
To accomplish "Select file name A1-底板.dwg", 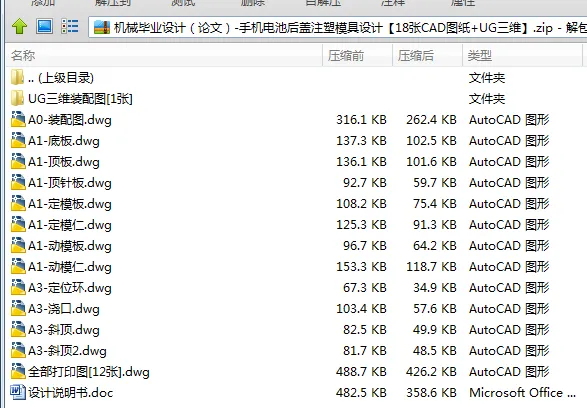I will (x=64, y=141).
